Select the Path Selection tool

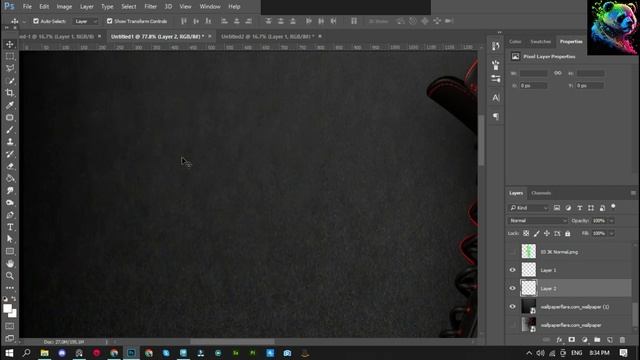click(10, 239)
